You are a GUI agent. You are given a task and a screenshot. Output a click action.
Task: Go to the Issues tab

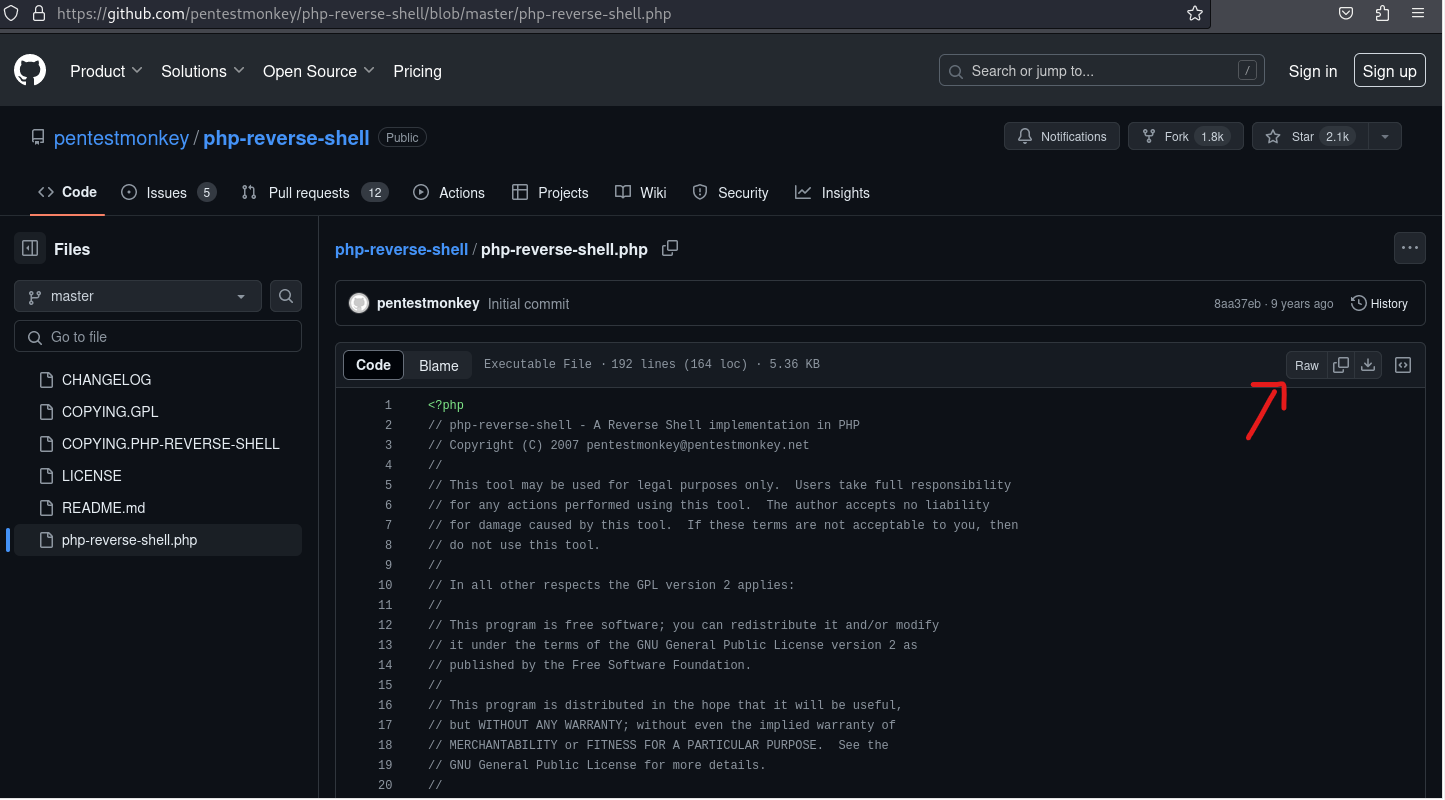[168, 192]
